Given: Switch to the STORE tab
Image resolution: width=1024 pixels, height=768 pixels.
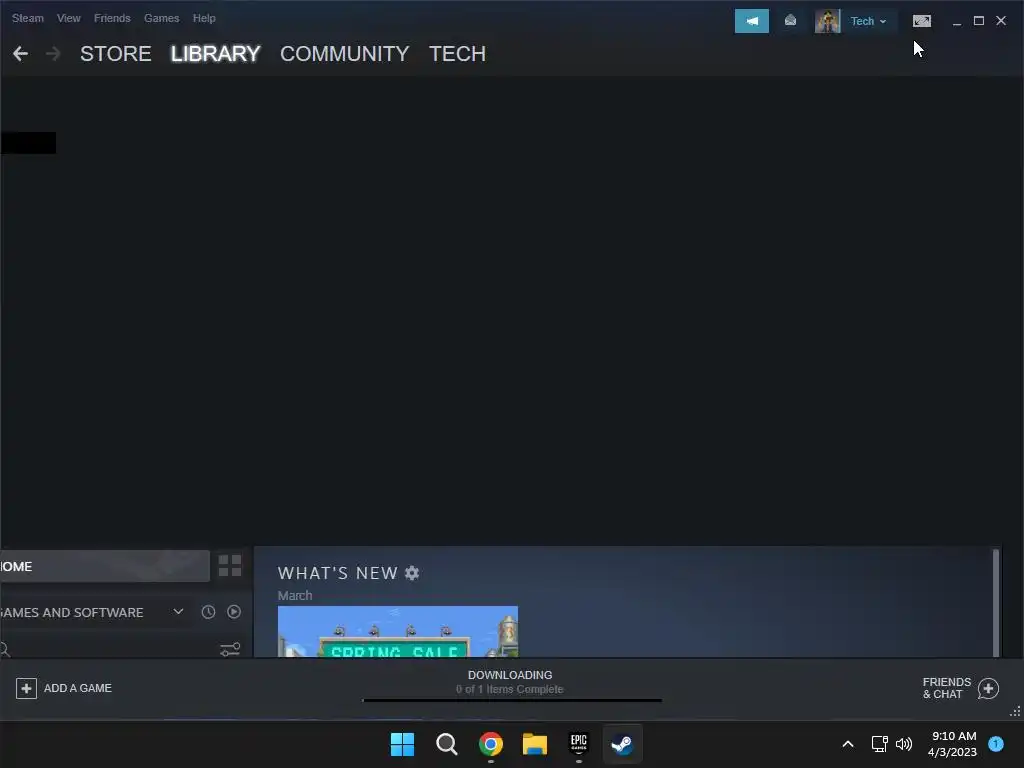Looking at the screenshot, I should tap(116, 54).
